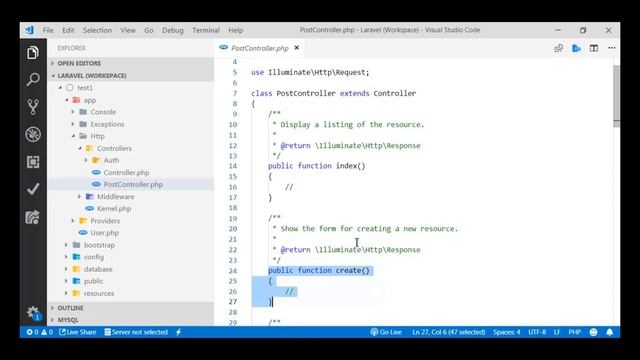Open the File menu
The height and width of the screenshot is (360, 640).
point(48,30)
